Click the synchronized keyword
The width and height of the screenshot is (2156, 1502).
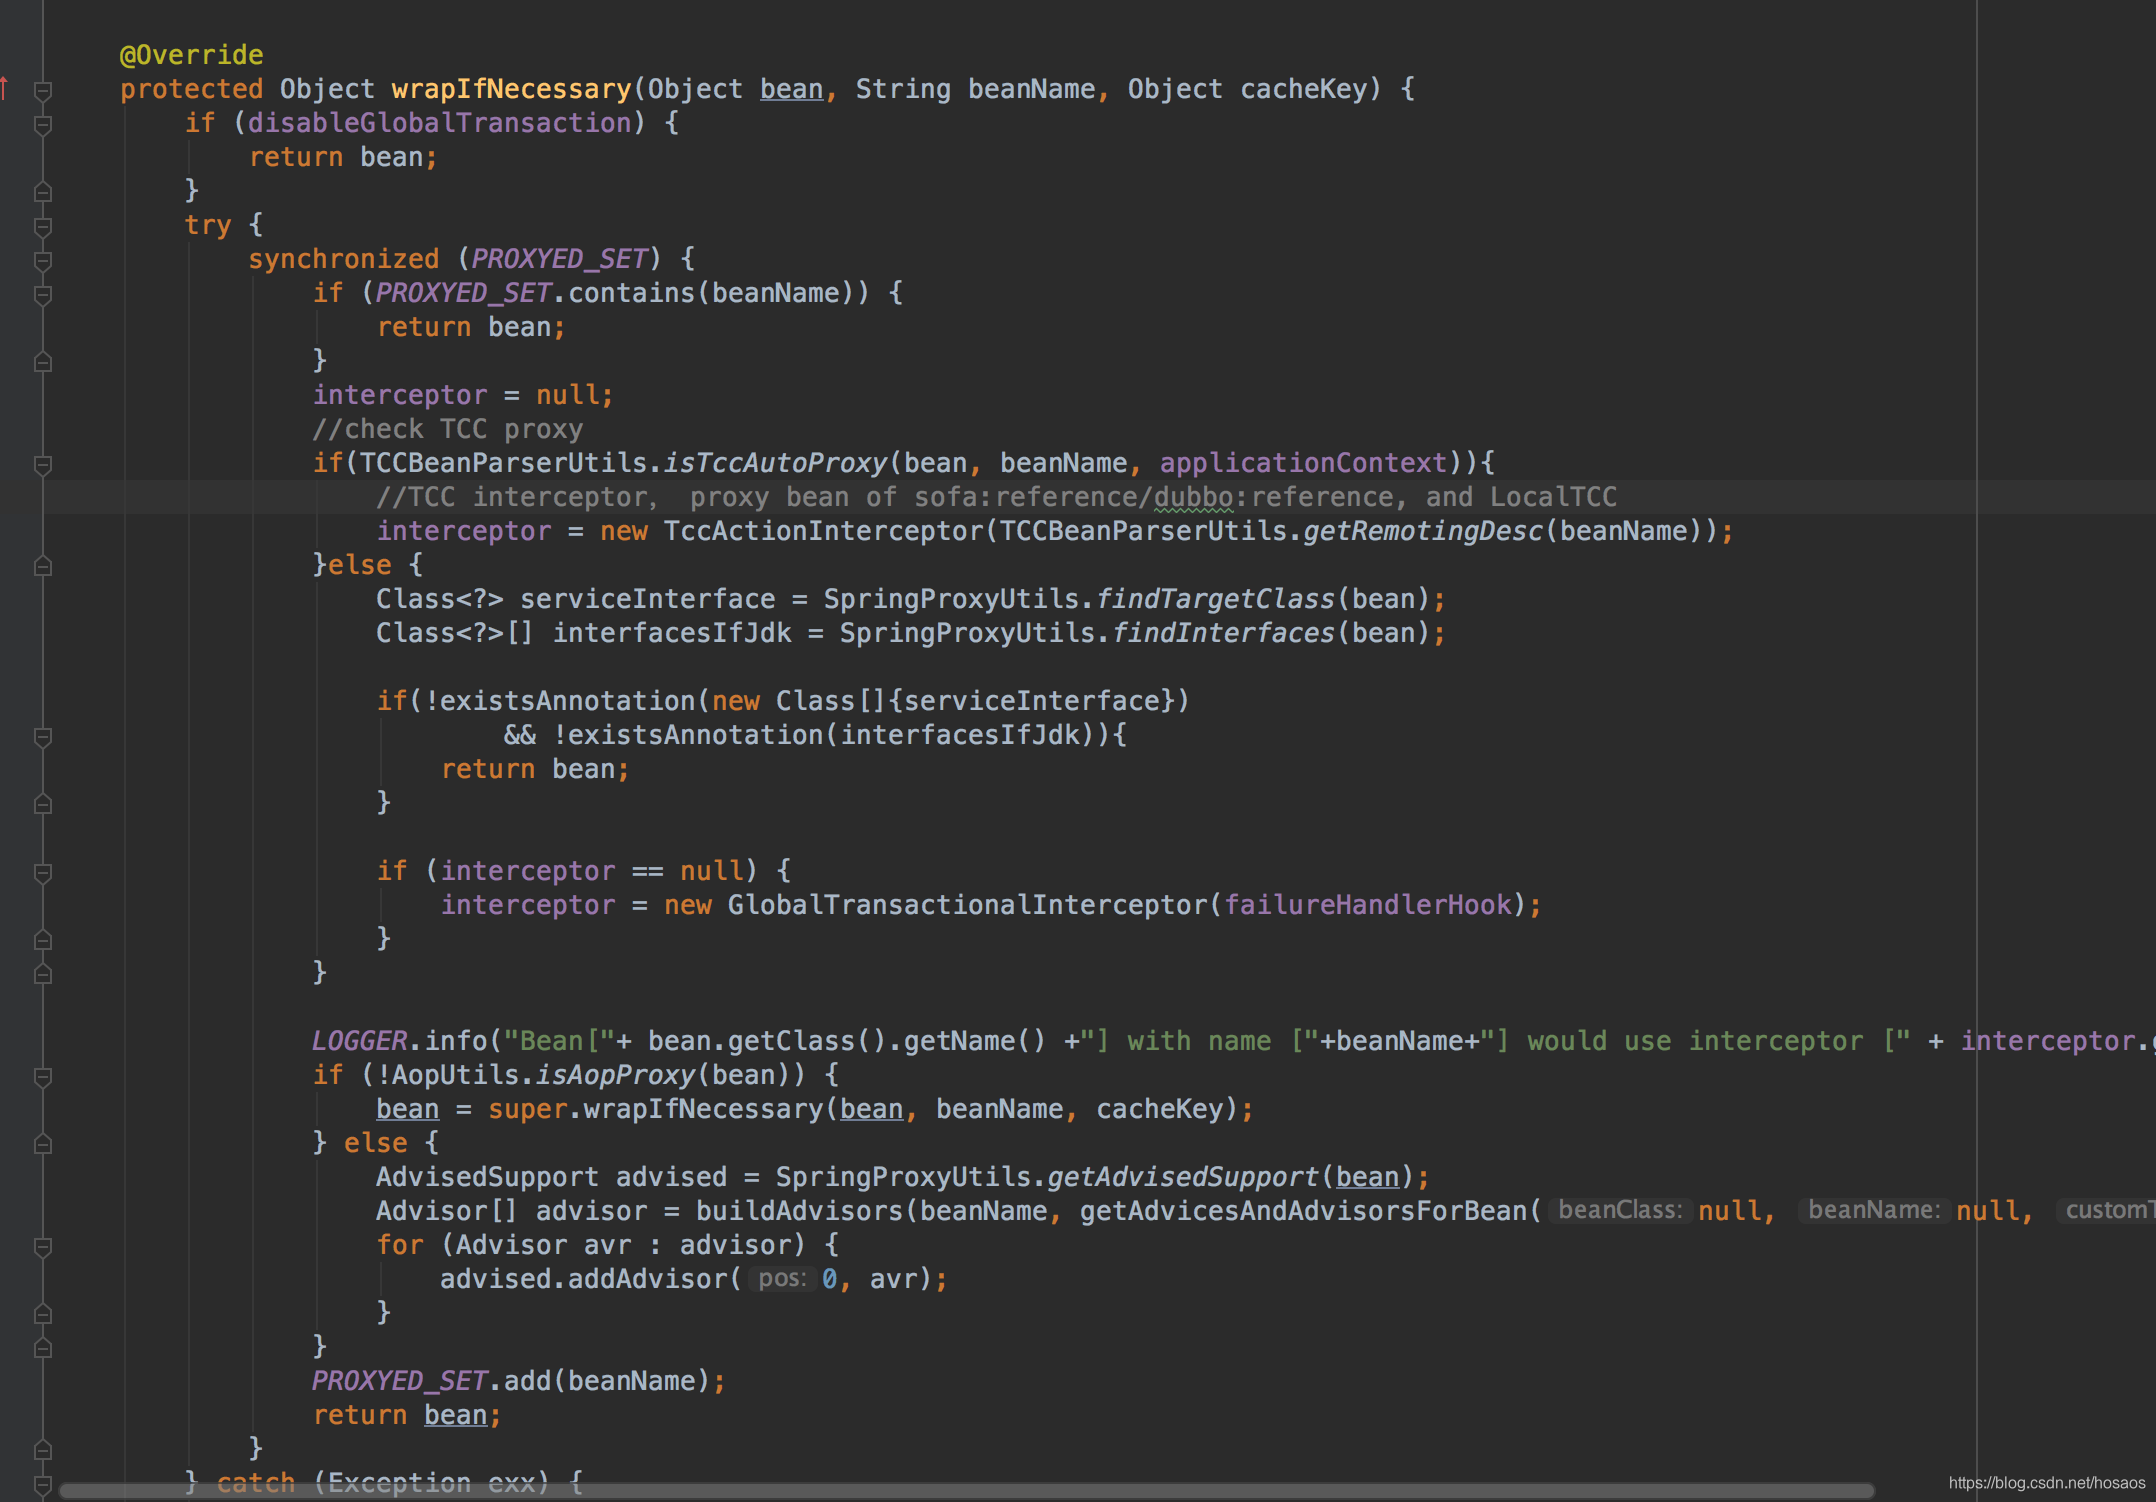click(x=343, y=259)
